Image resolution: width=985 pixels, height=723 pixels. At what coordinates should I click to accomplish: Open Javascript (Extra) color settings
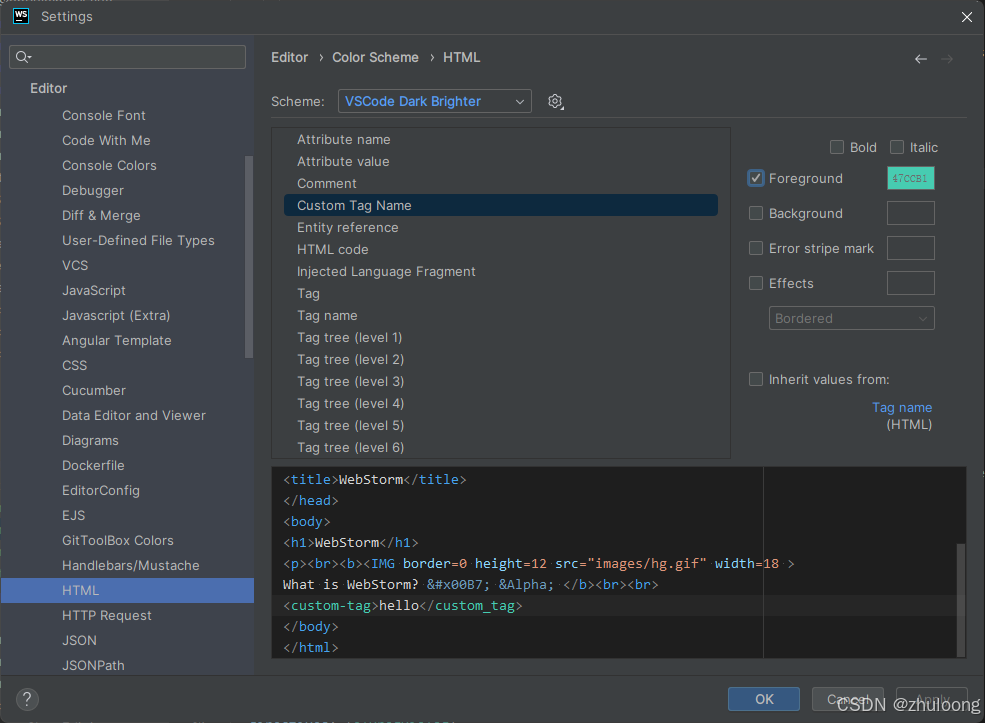(116, 315)
